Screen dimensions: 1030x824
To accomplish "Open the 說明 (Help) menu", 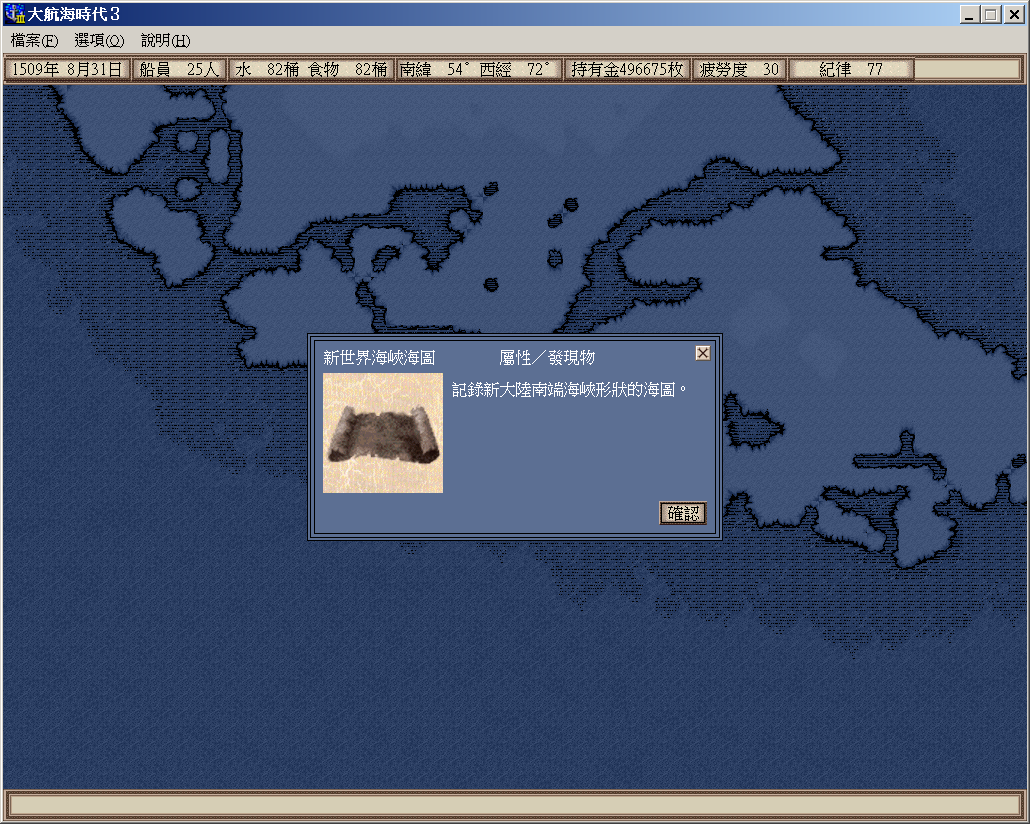I will [165, 41].
